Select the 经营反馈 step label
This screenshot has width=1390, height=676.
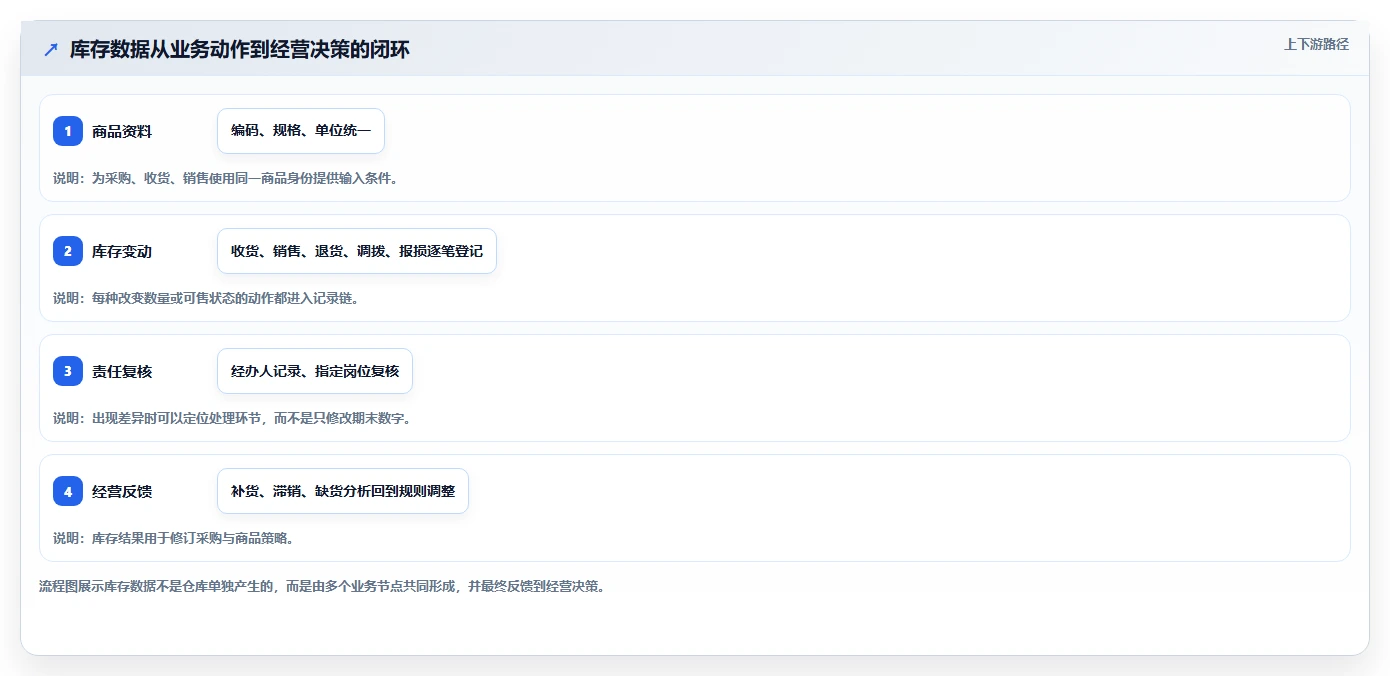[122, 491]
